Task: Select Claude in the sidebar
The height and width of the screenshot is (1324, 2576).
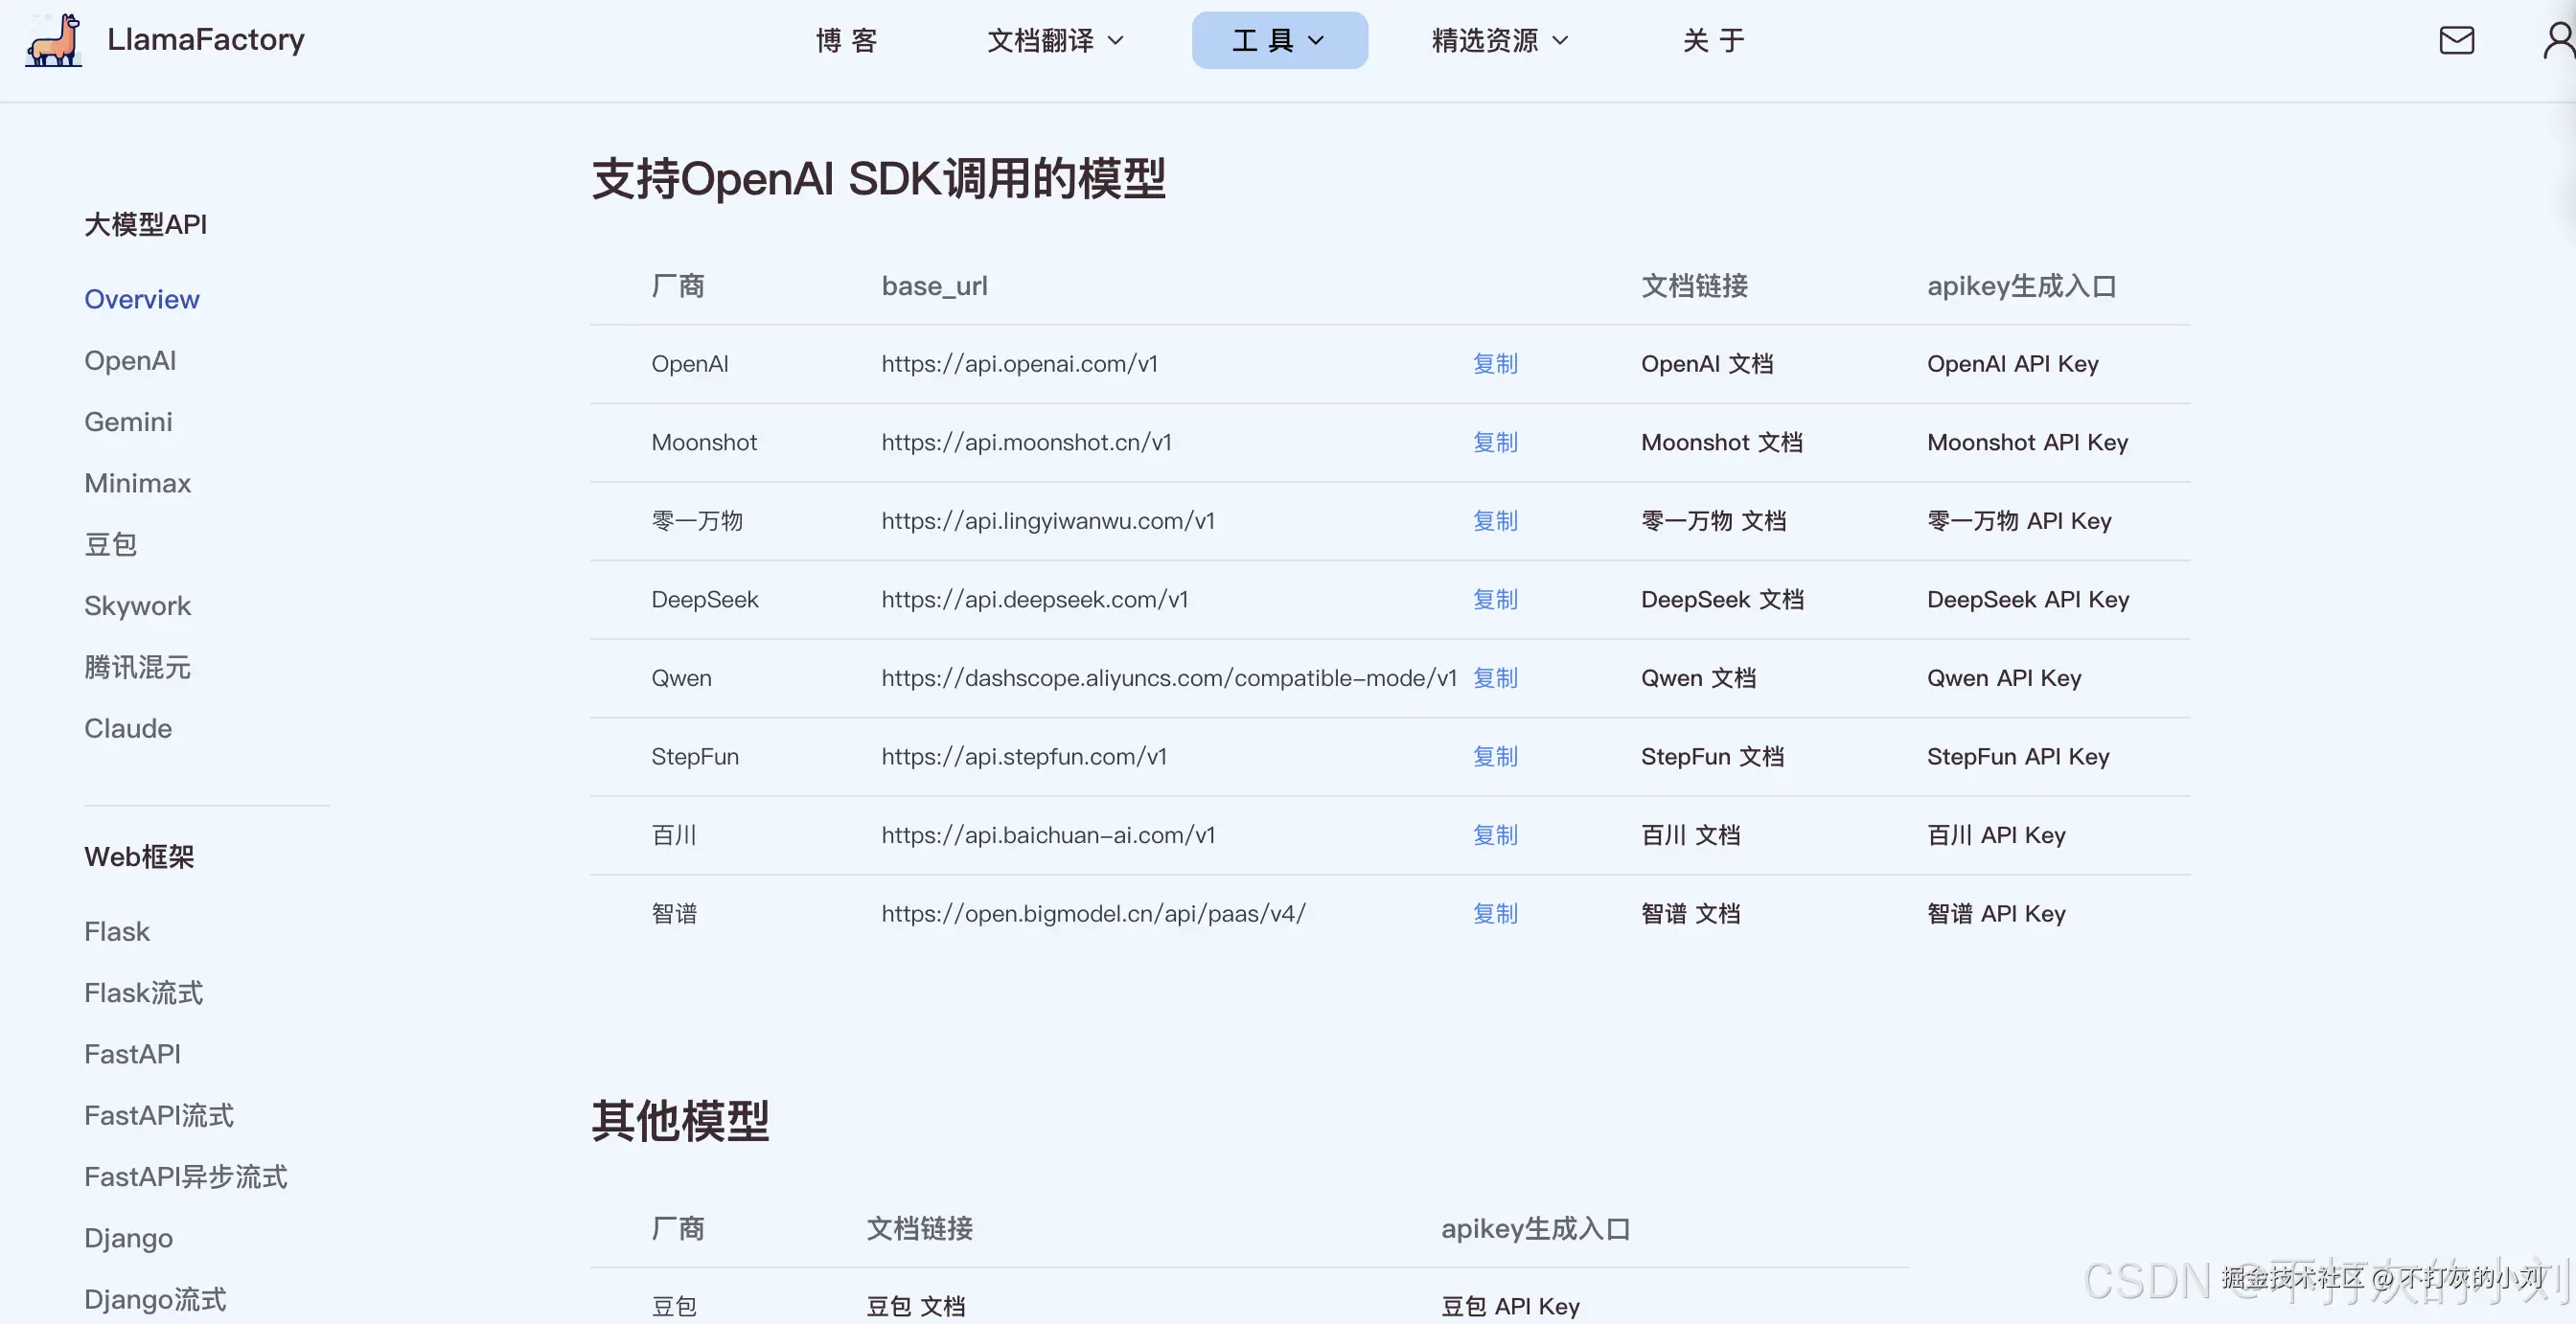Action: click(x=128, y=728)
